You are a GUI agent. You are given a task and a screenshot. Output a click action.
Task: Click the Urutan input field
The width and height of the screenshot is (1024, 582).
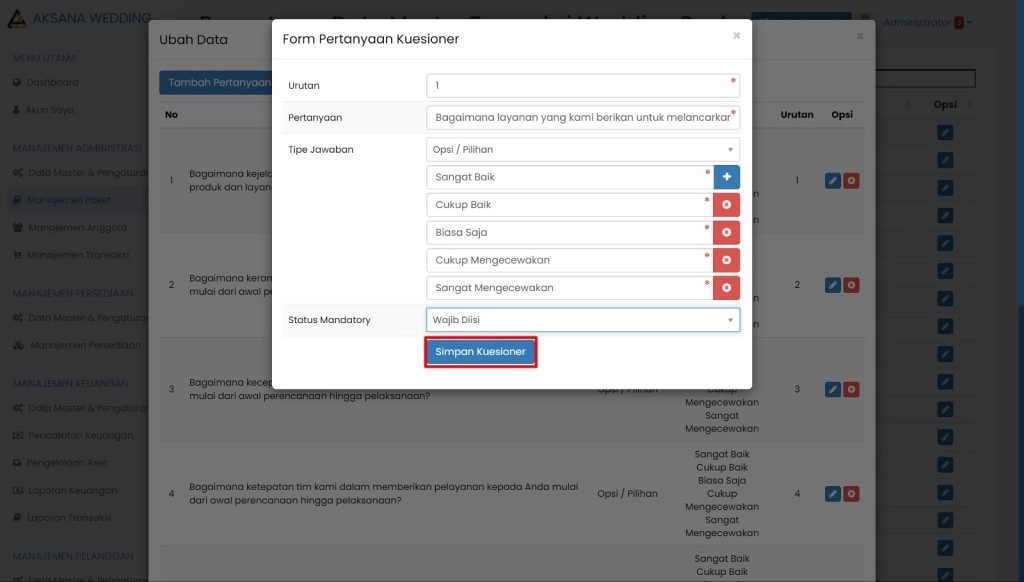pyautogui.click(x=580, y=86)
